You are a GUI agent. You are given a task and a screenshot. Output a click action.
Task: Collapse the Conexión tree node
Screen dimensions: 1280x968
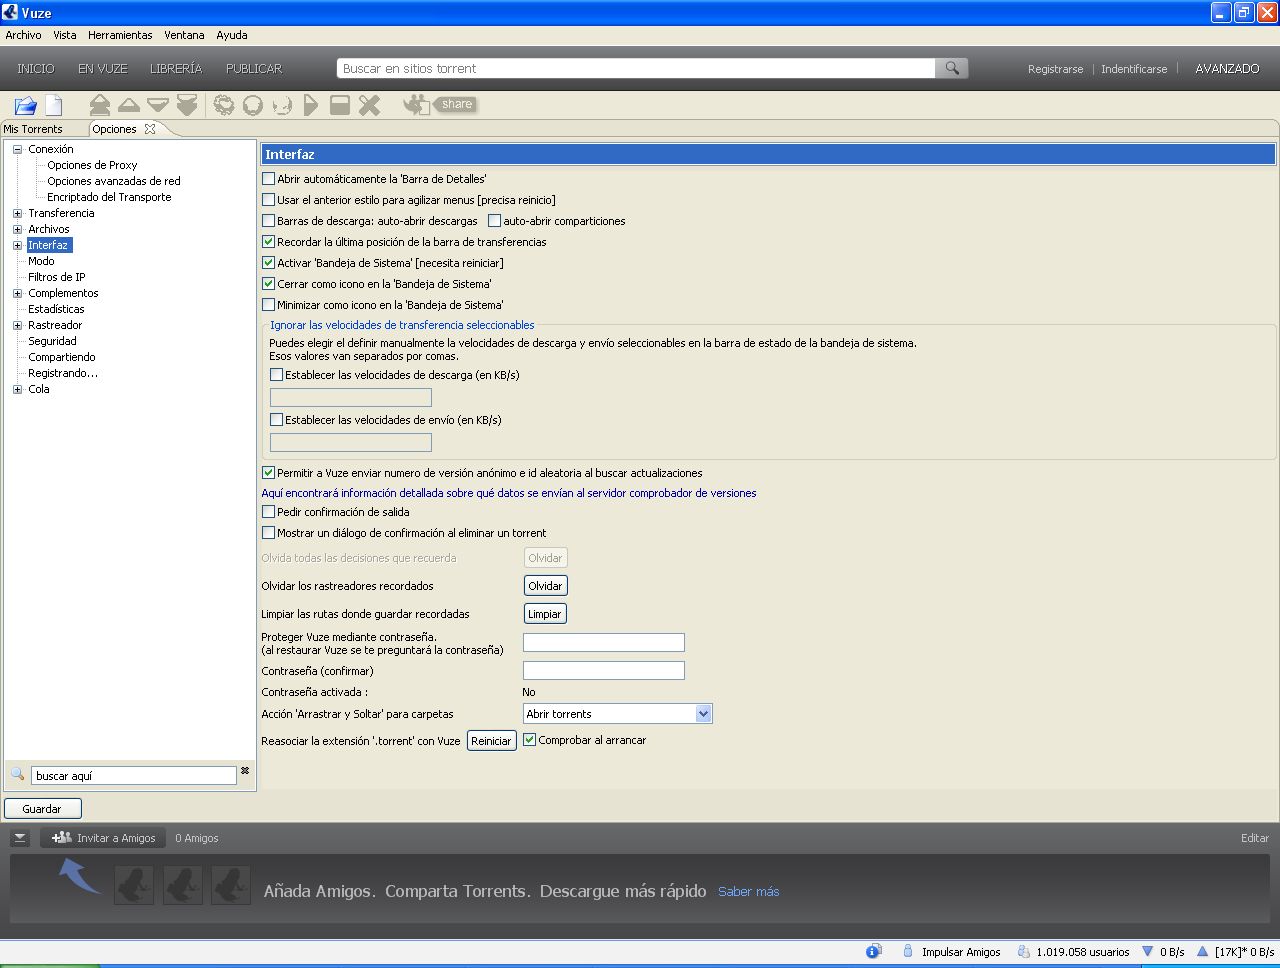(x=17, y=149)
